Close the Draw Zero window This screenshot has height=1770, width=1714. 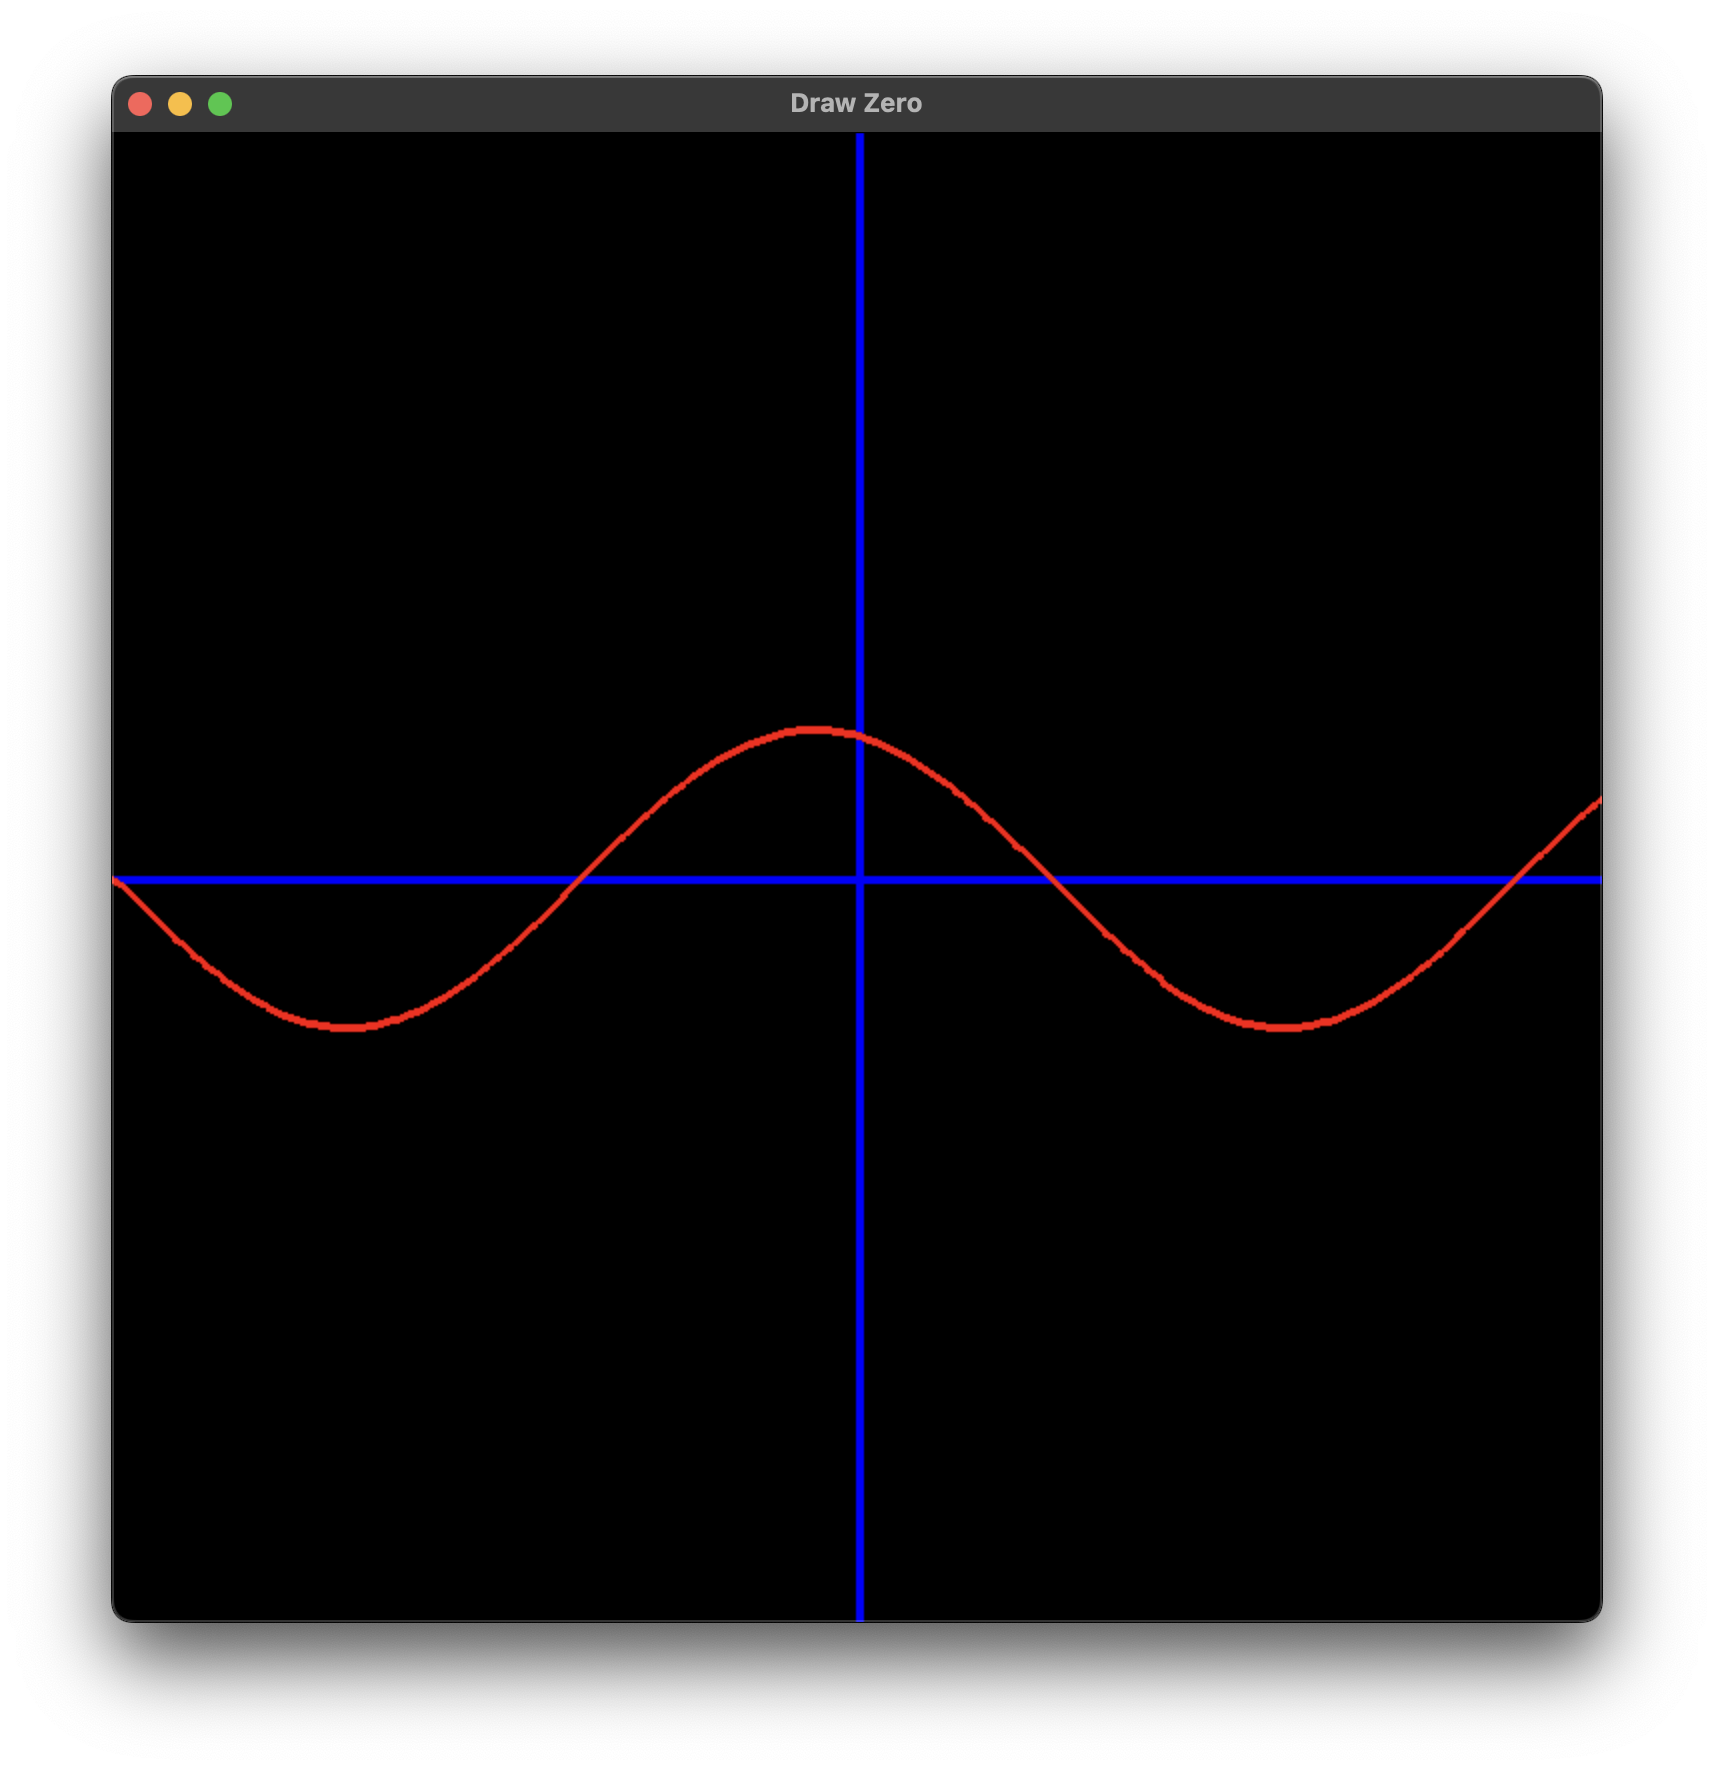point(140,104)
